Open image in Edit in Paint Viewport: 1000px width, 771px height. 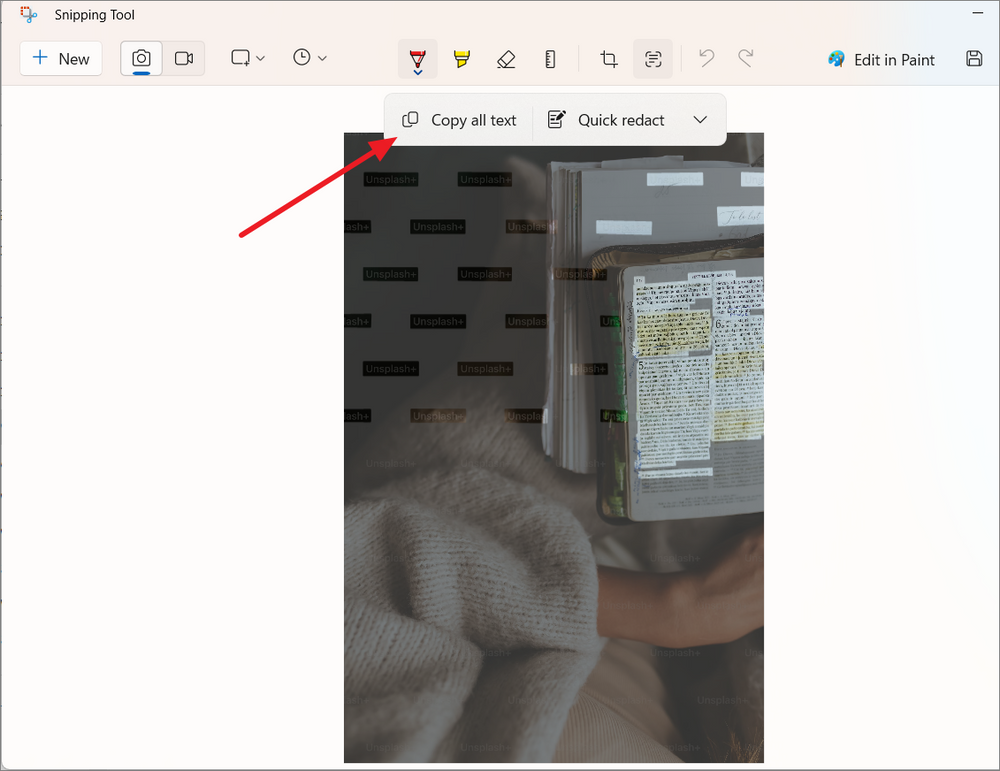click(880, 59)
